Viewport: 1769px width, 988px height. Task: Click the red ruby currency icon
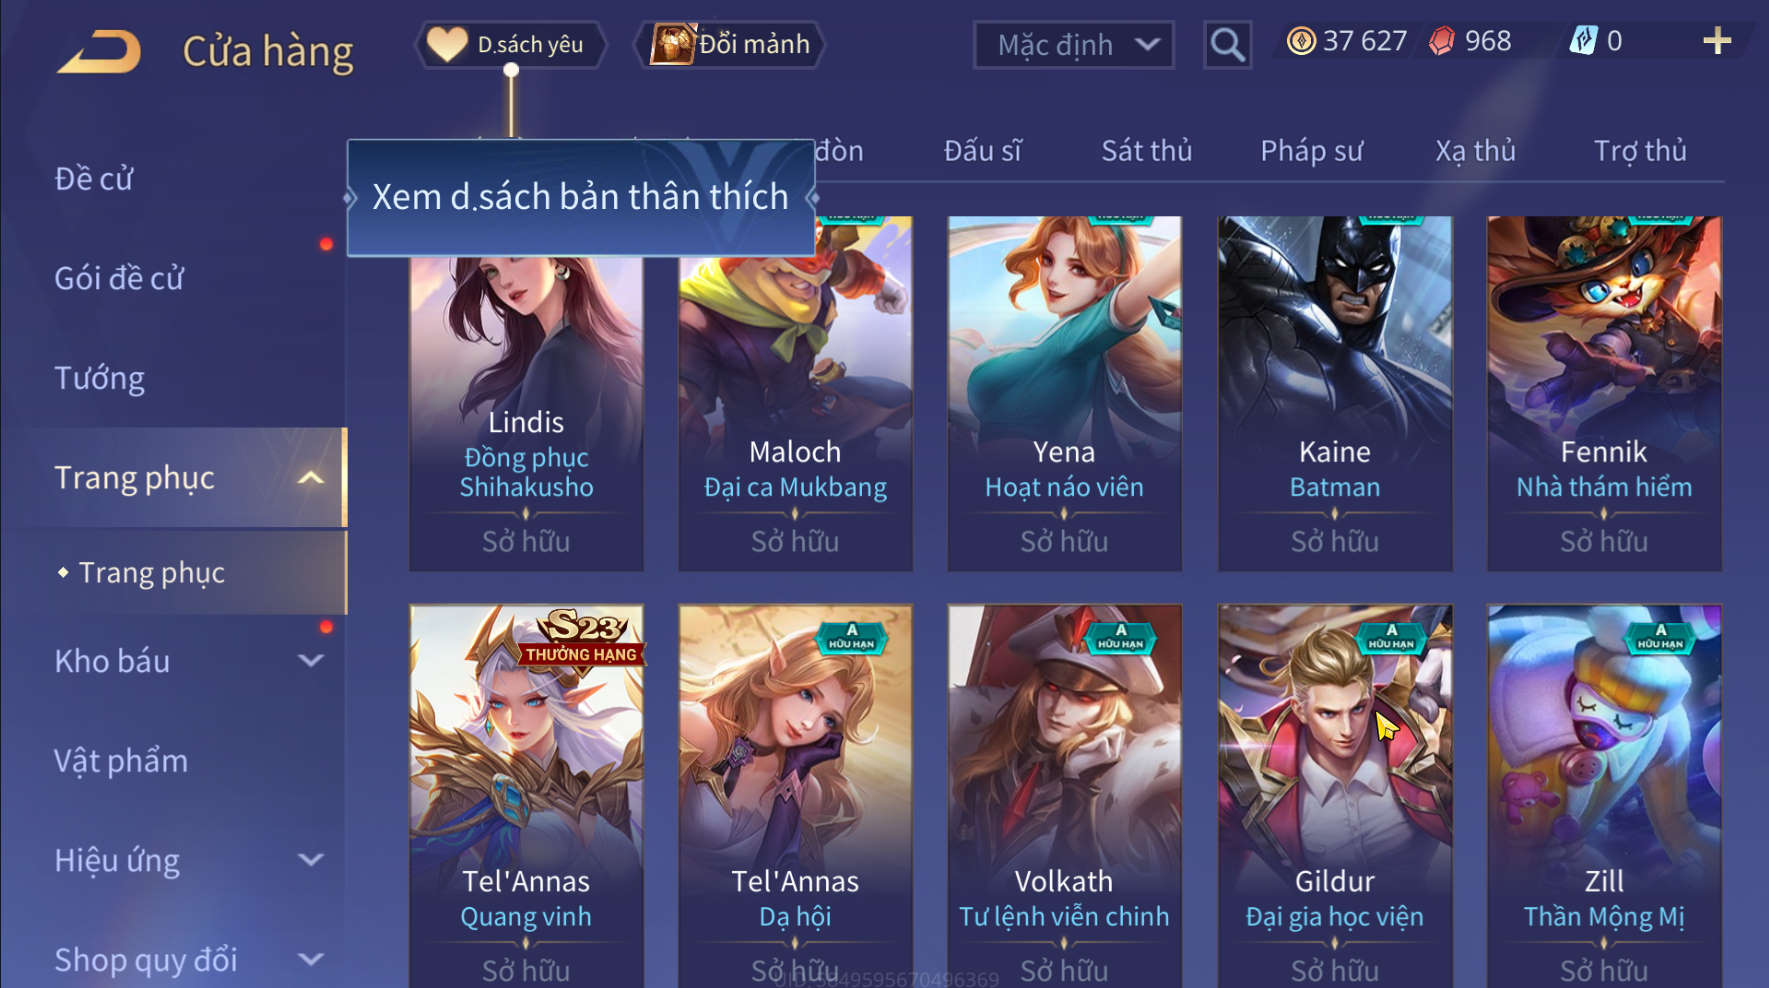[x=1441, y=41]
